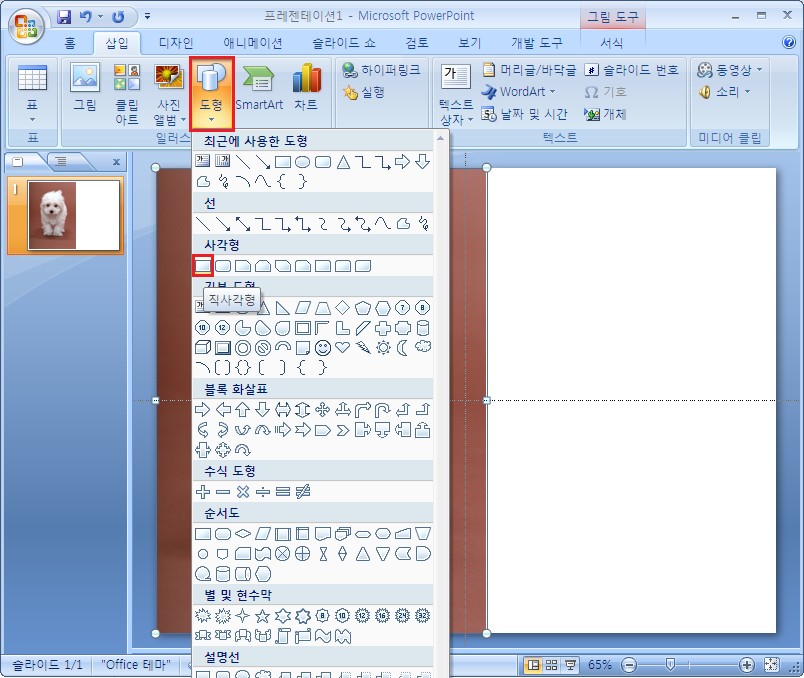Zoom out with the minus button

pyautogui.click(x=629, y=665)
